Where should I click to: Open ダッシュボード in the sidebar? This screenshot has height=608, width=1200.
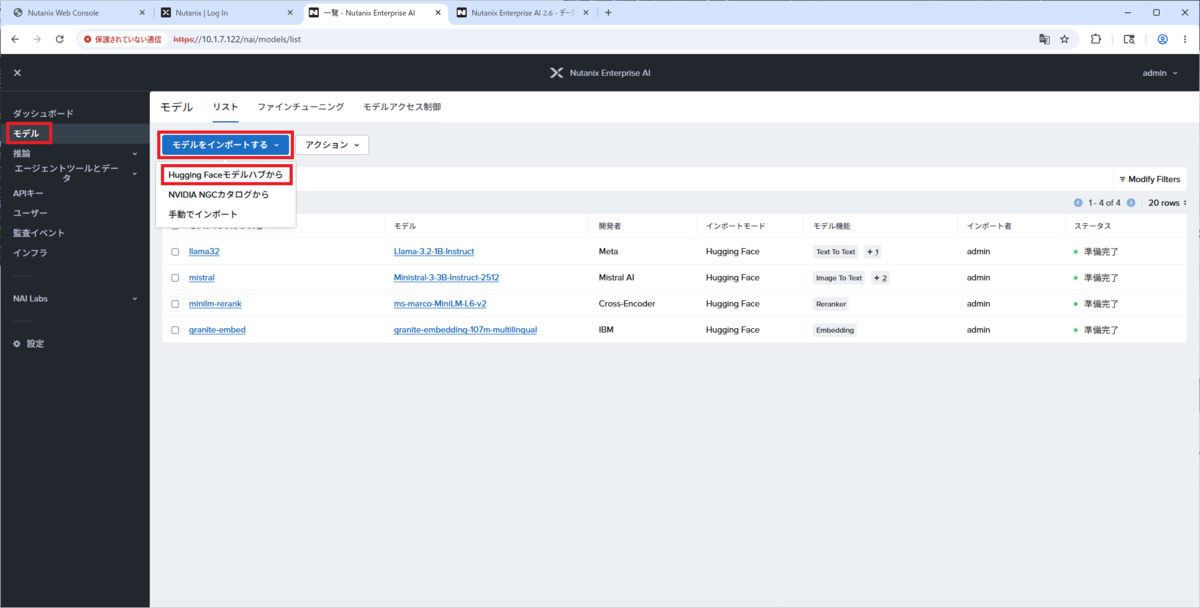point(43,114)
